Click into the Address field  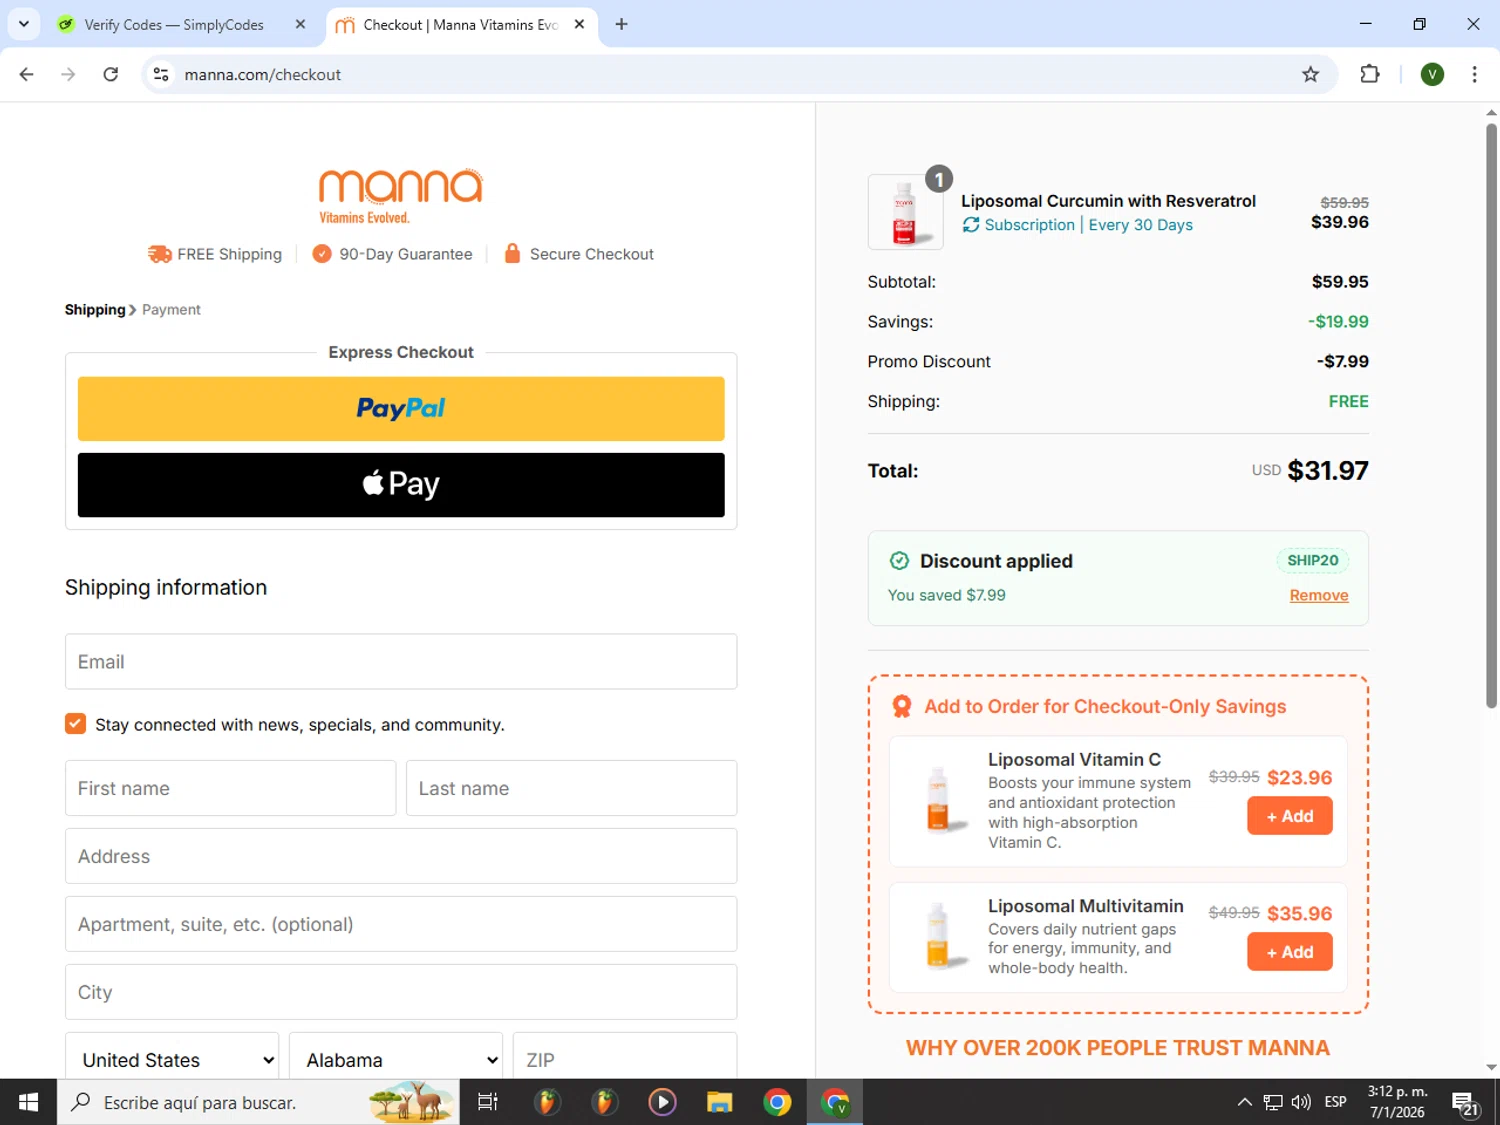tap(401, 856)
